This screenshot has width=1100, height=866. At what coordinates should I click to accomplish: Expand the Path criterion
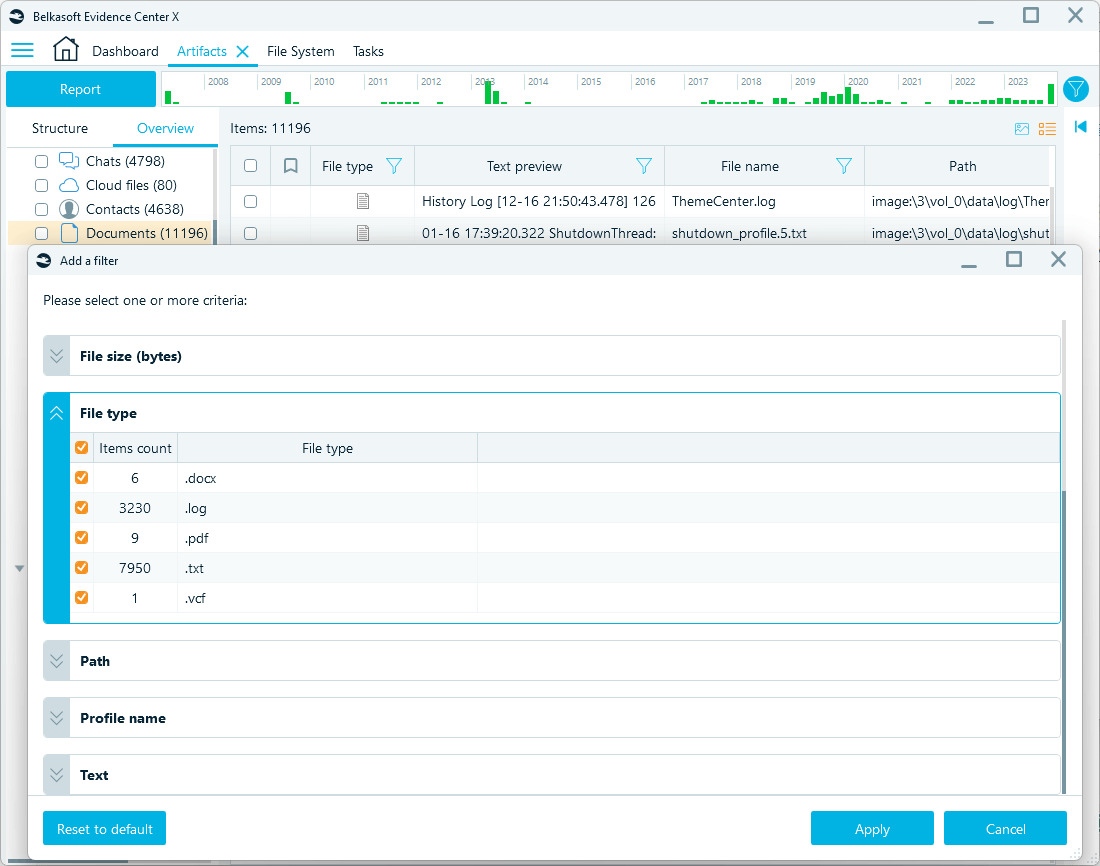[x=57, y=661]
